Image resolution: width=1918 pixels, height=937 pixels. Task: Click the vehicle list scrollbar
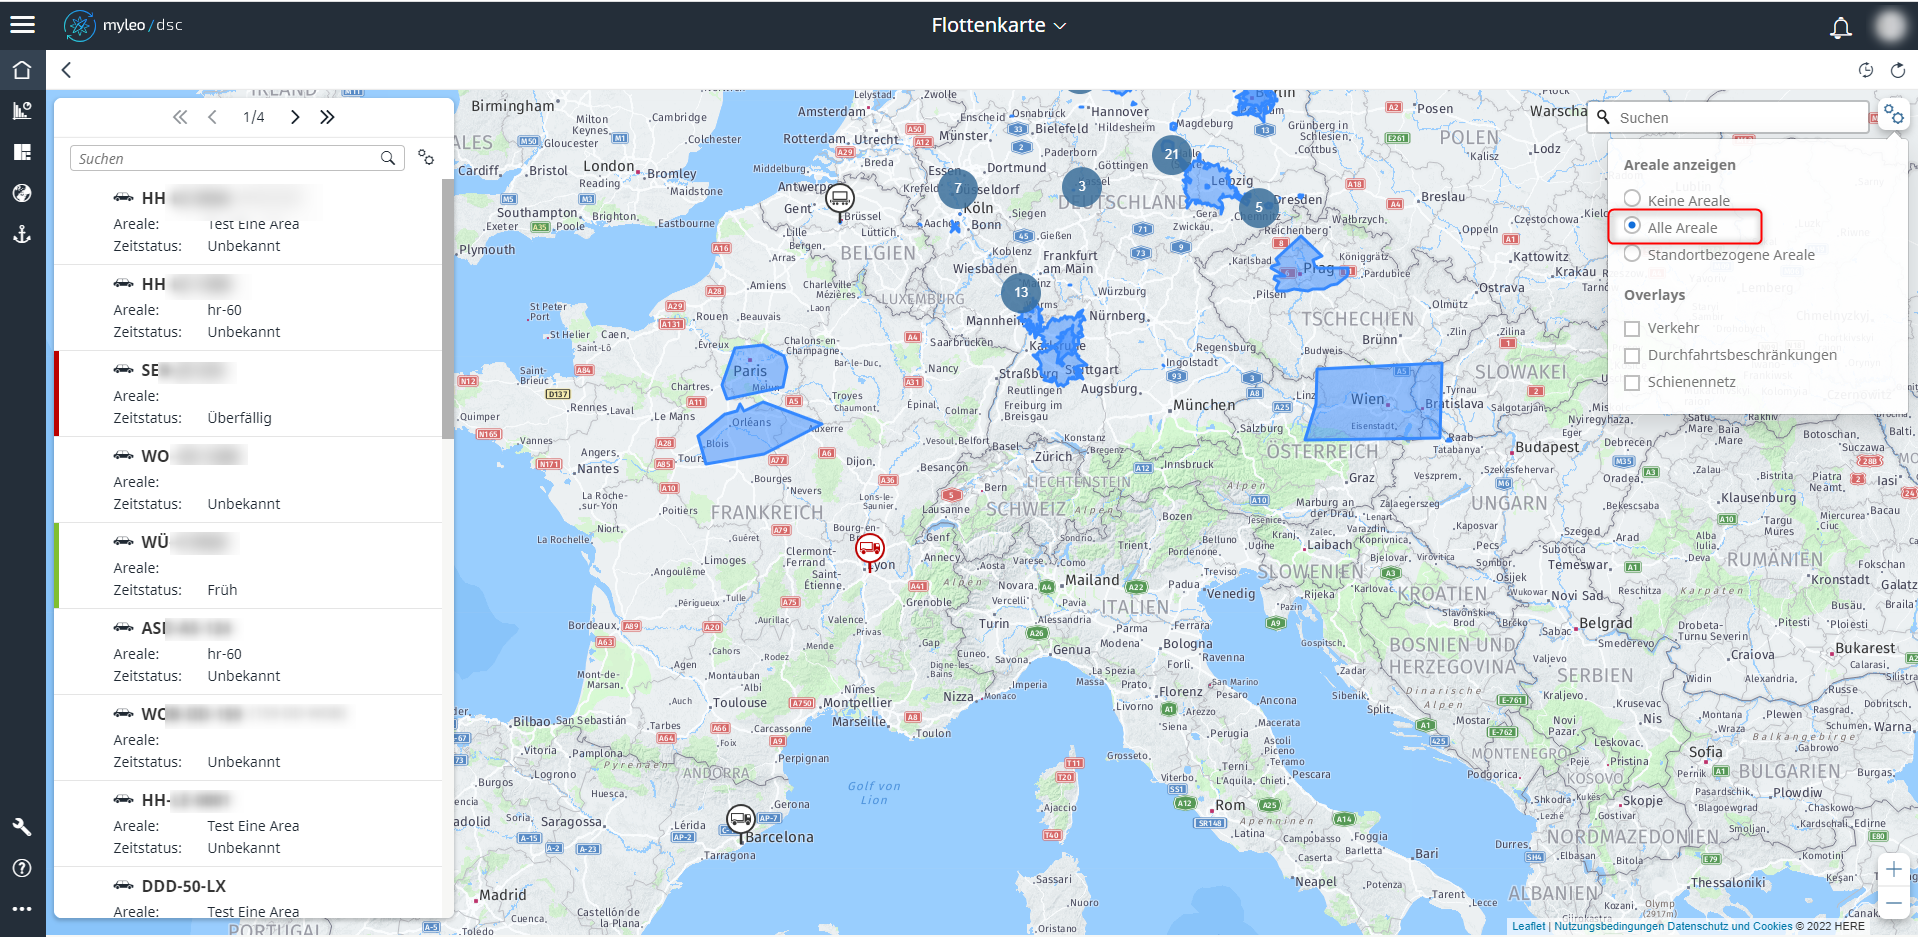448,310
